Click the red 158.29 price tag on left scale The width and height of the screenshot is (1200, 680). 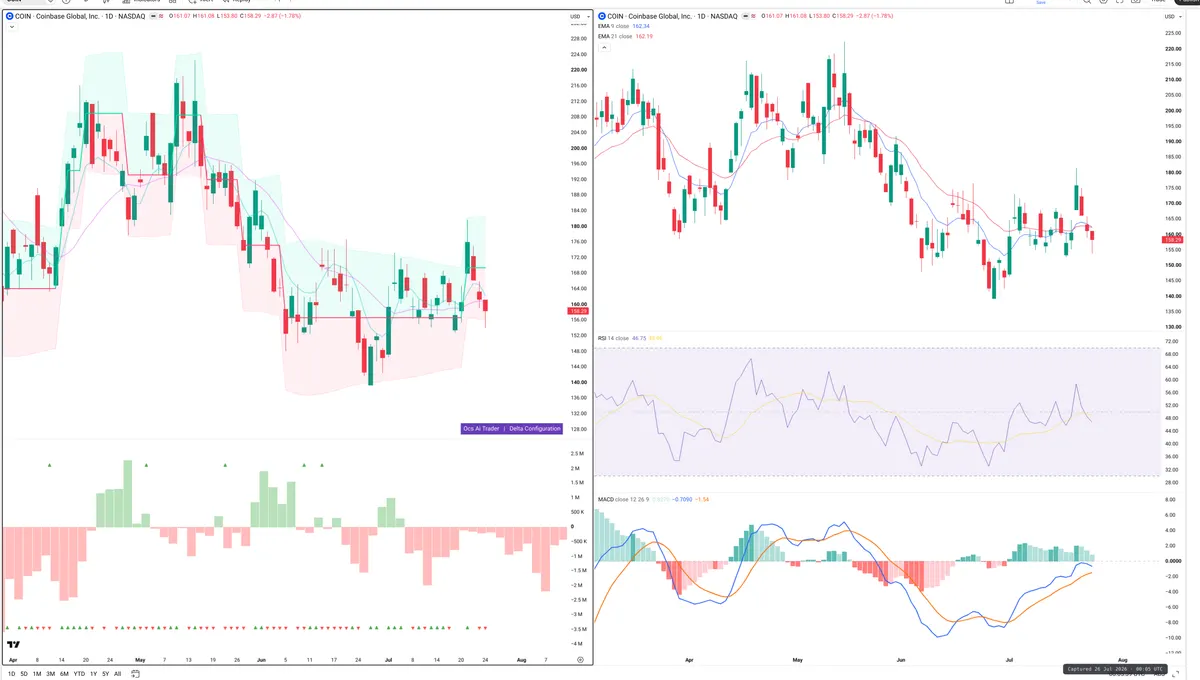coord(577,311)
